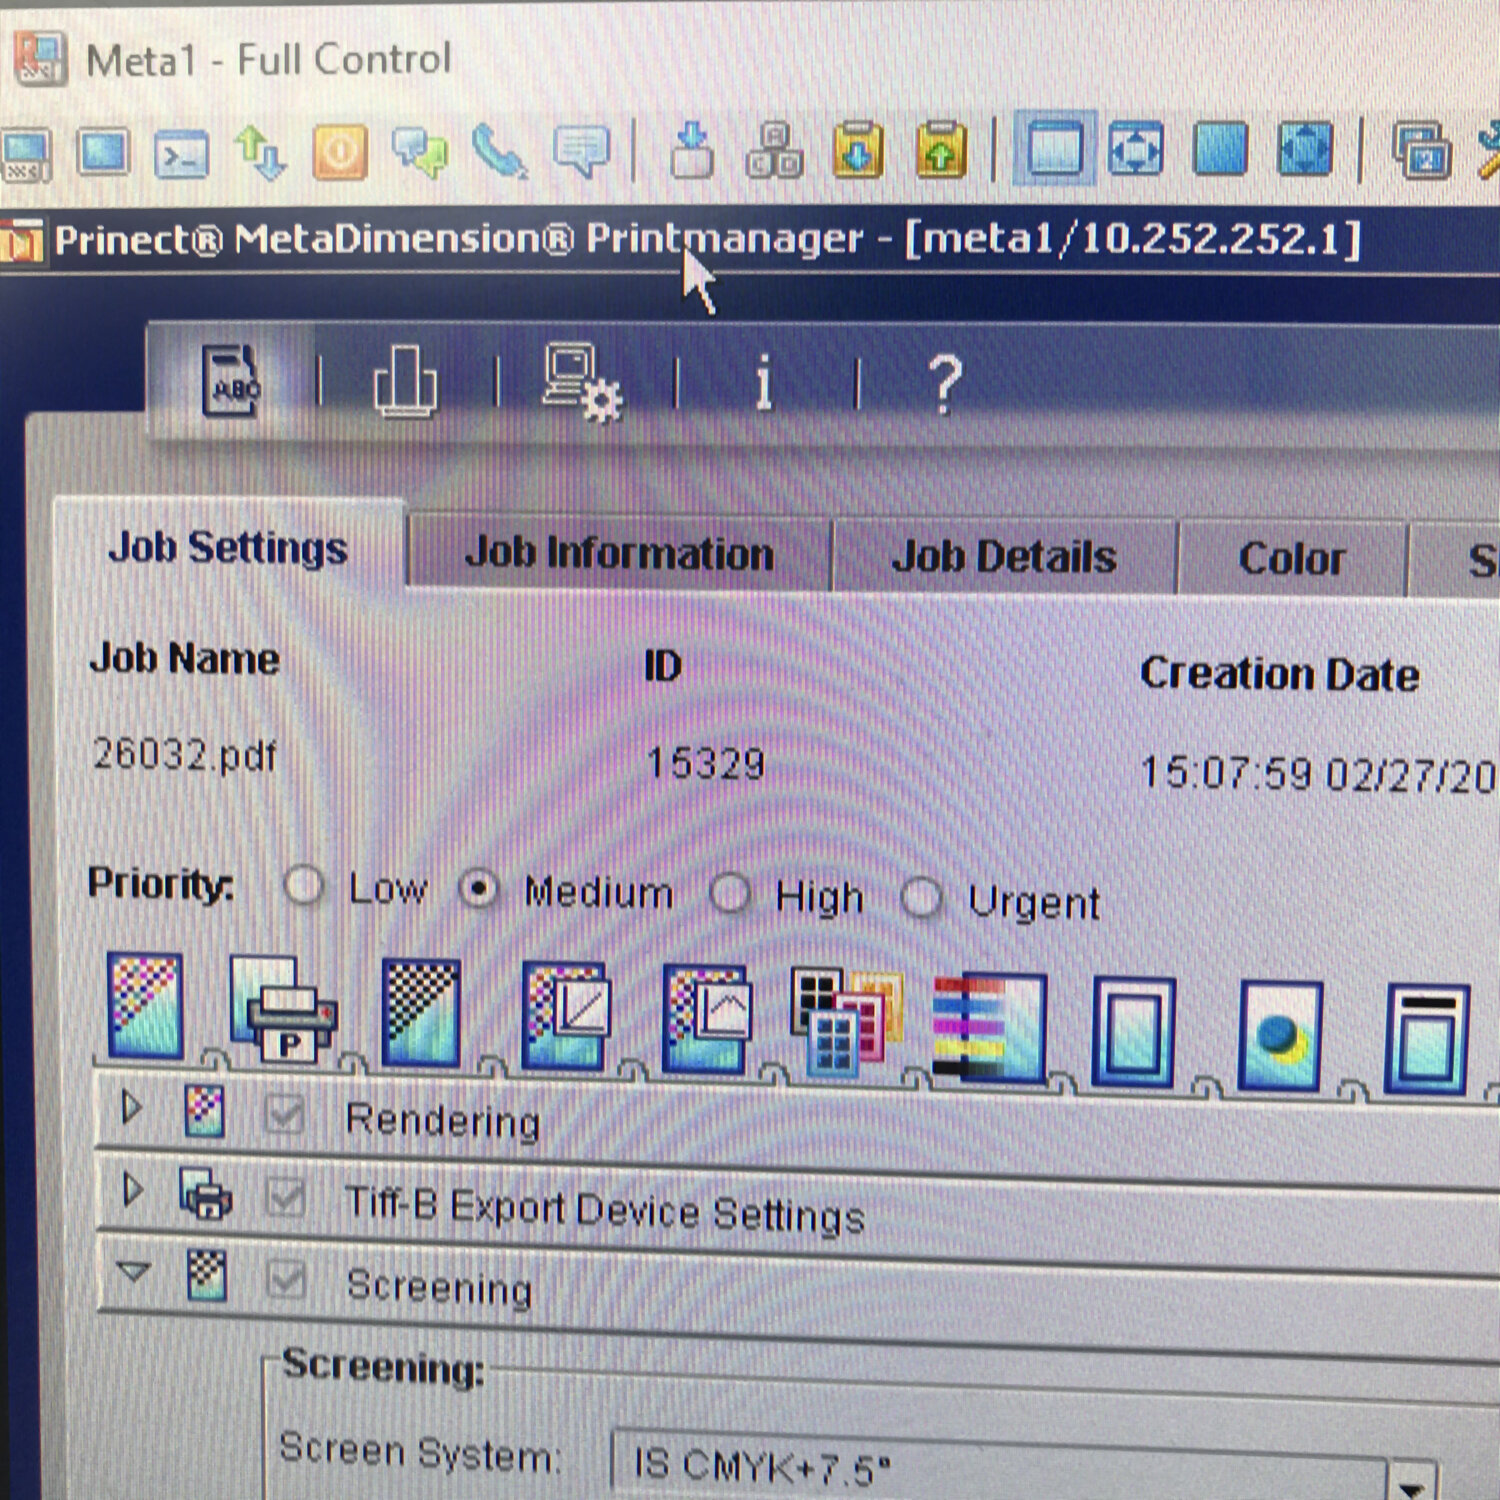
Task: Click the page with header bar step icon
Action: click(1427, 1039)
